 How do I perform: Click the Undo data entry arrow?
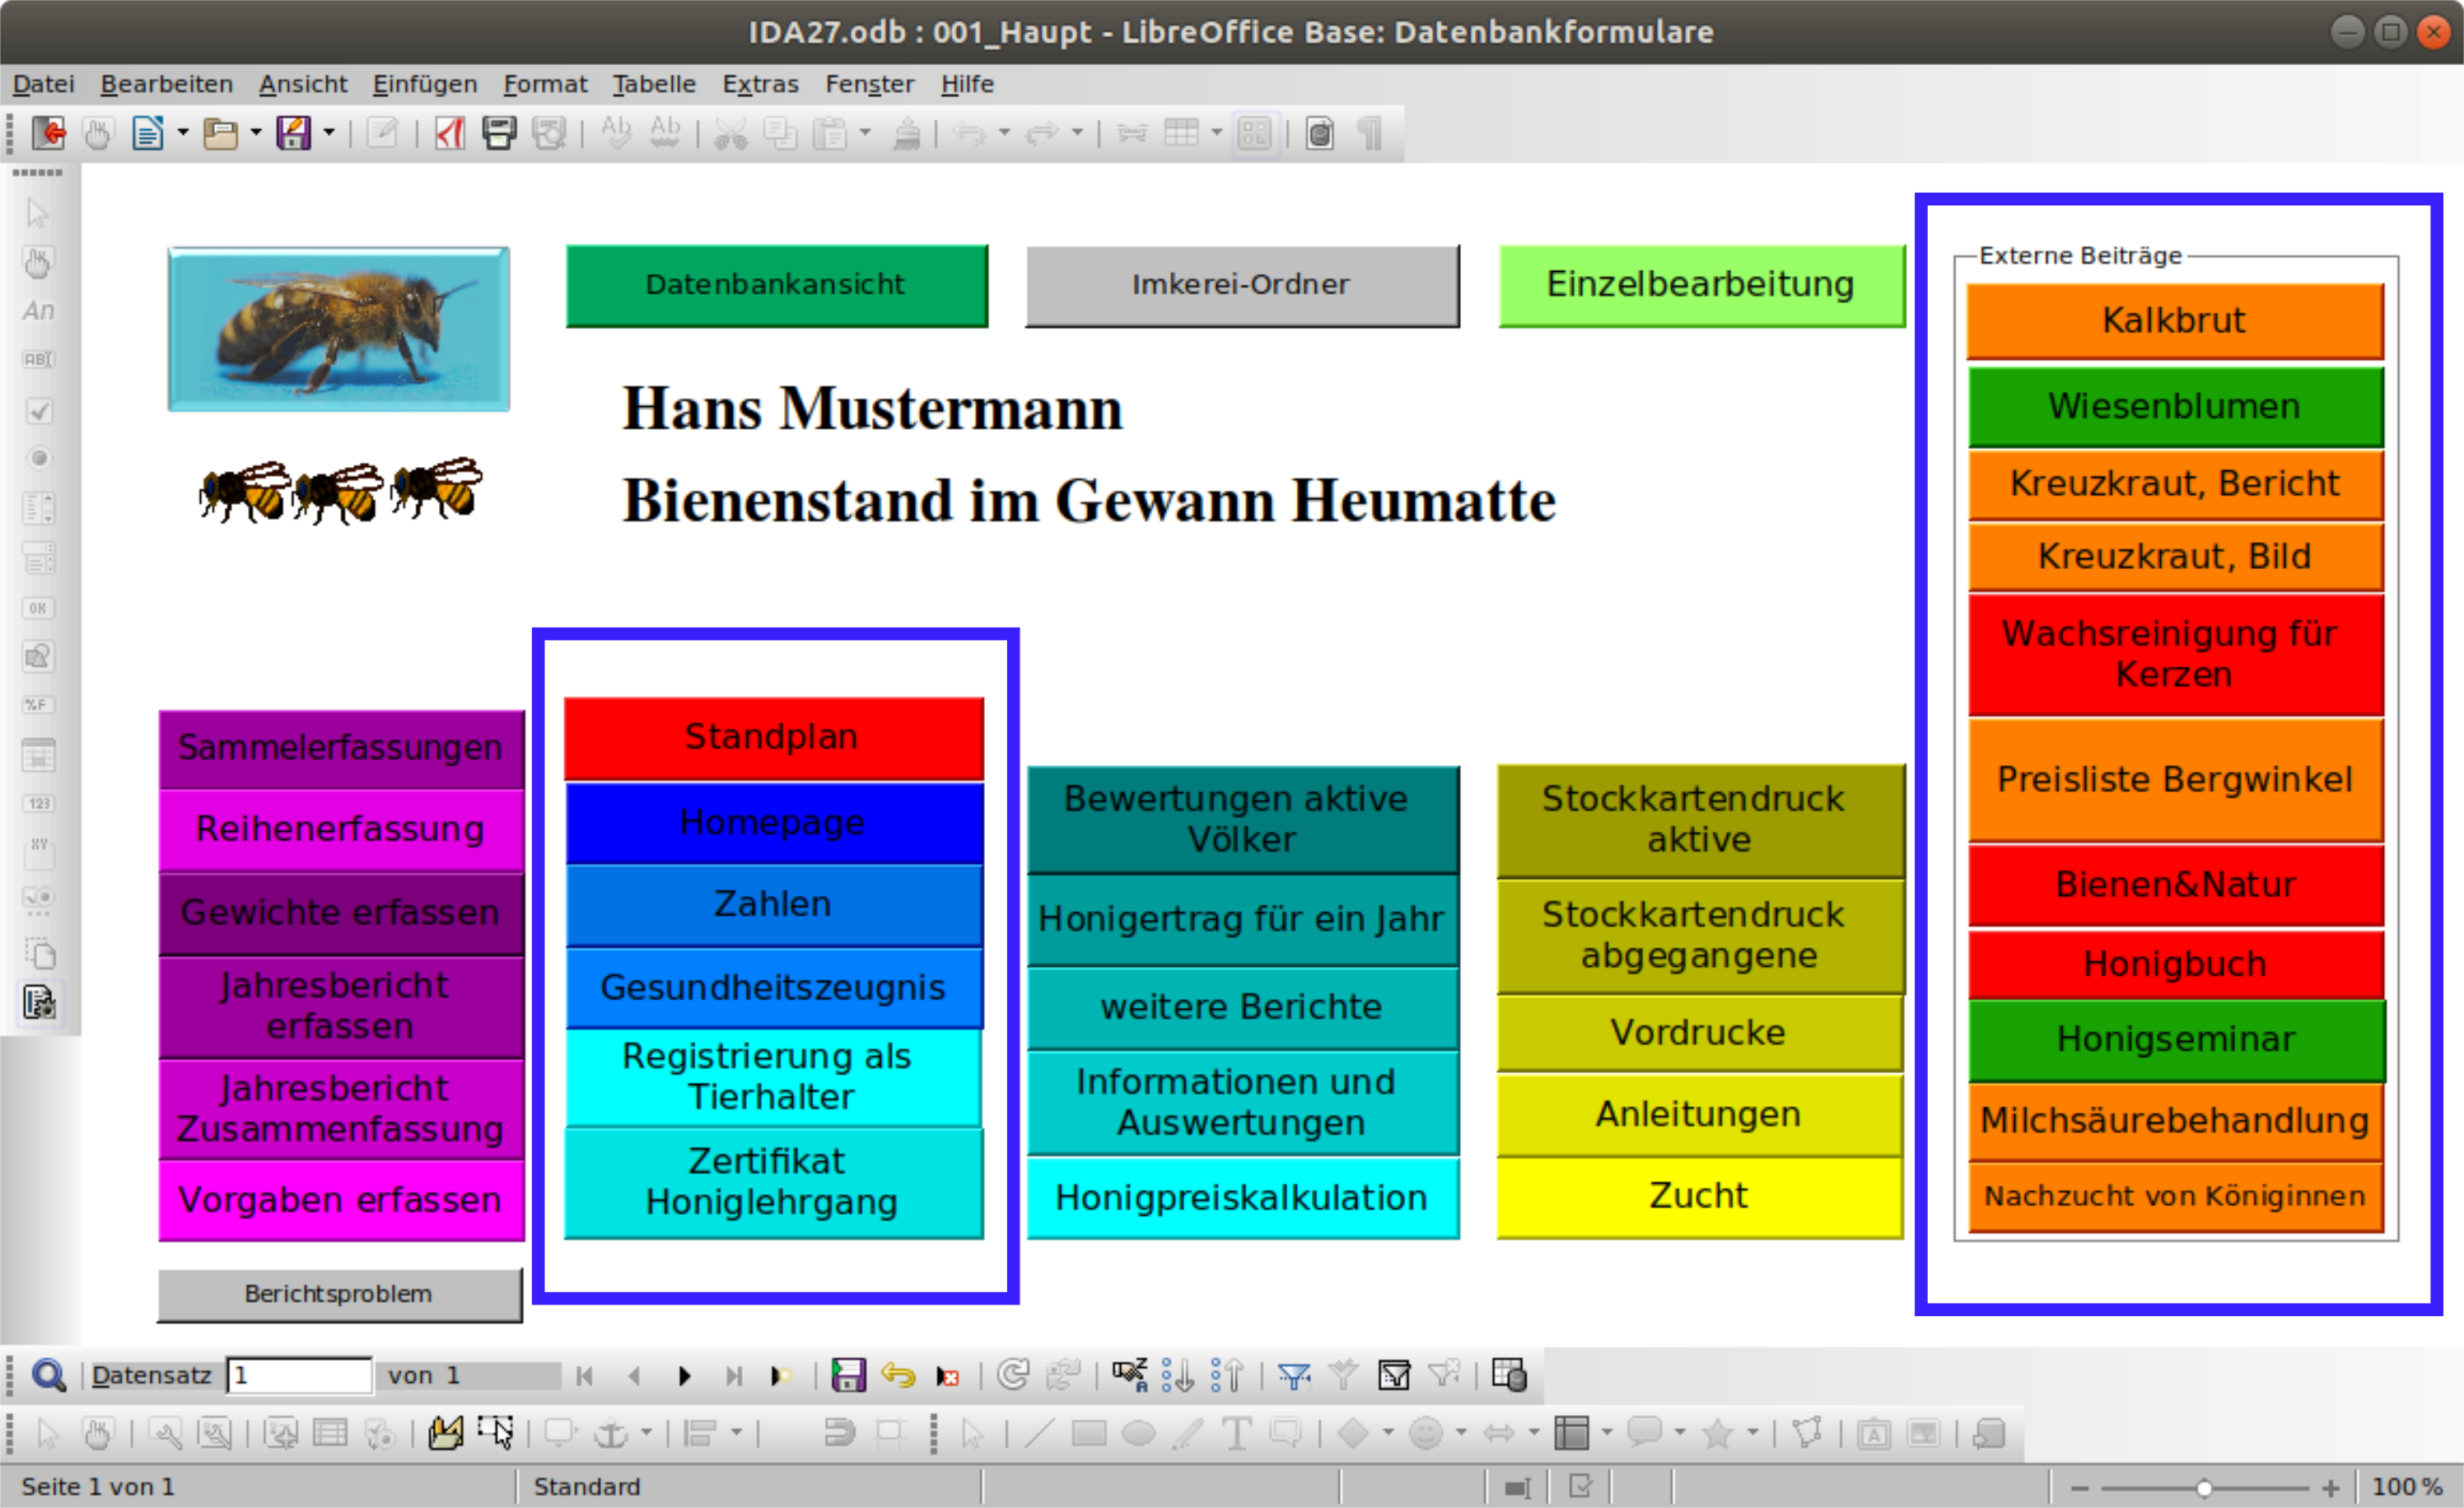click(898, 1376)
